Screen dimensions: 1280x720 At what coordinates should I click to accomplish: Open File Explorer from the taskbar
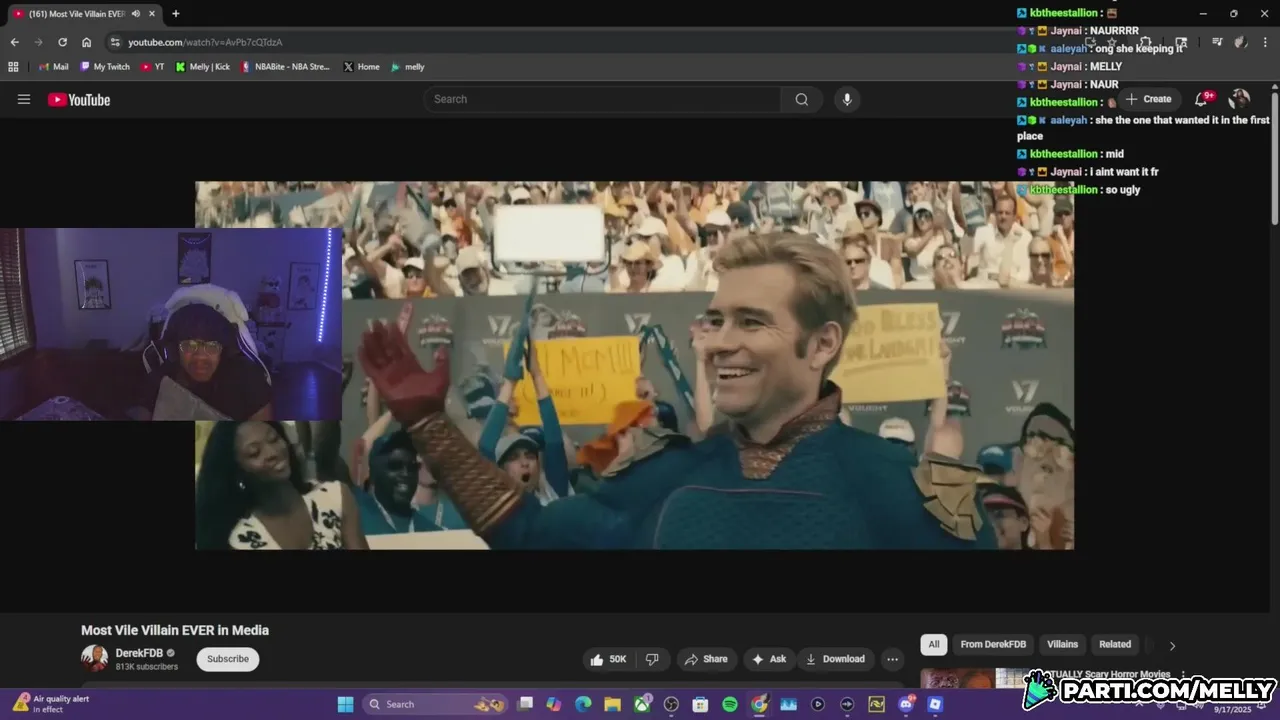click(612, 704)
